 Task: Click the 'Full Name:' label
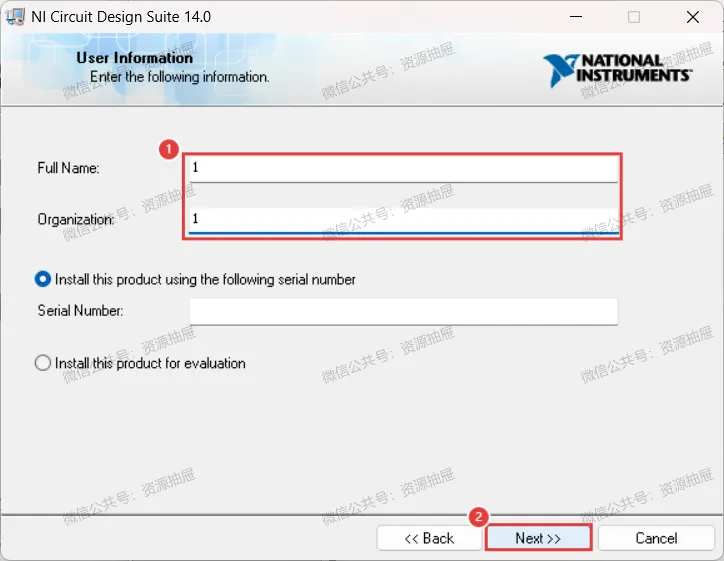[68, 168]
